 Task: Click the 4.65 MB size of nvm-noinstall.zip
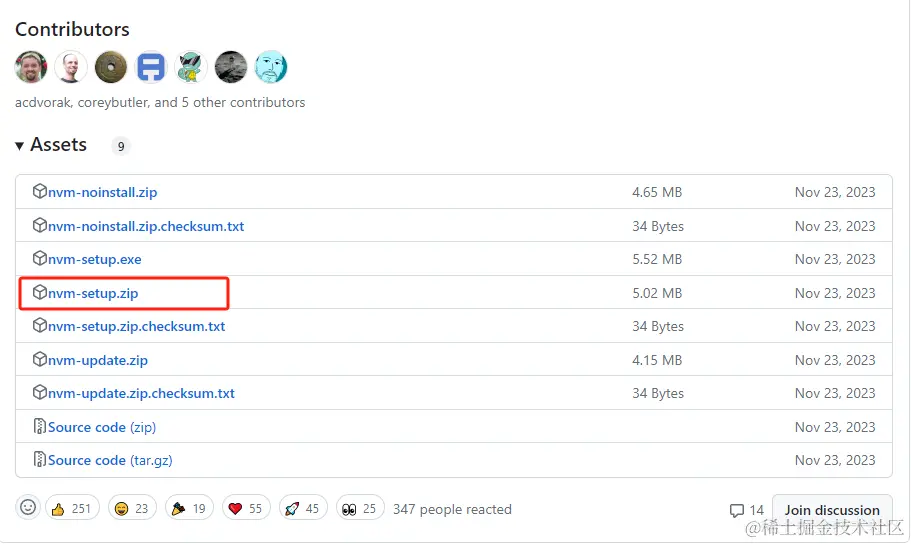coord(657,192)
